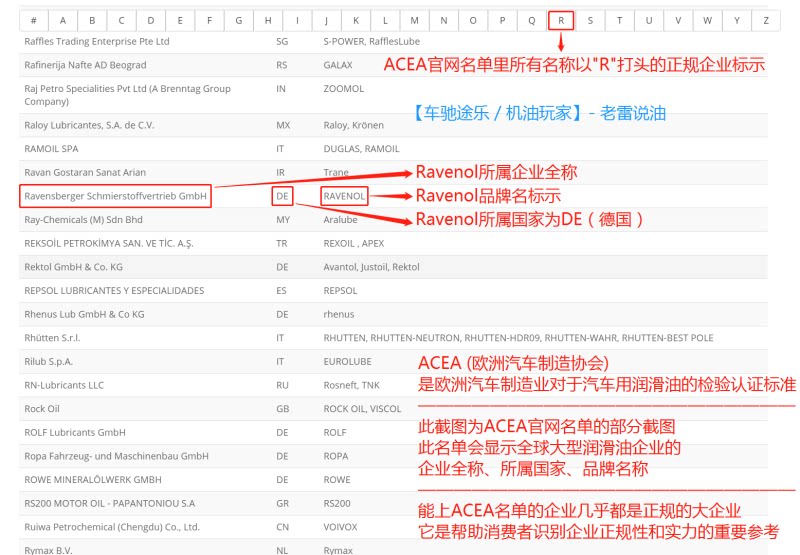Click Ravan Gostaran Sanat Arian company name
The image size is (800, 555).
point(85,172)
